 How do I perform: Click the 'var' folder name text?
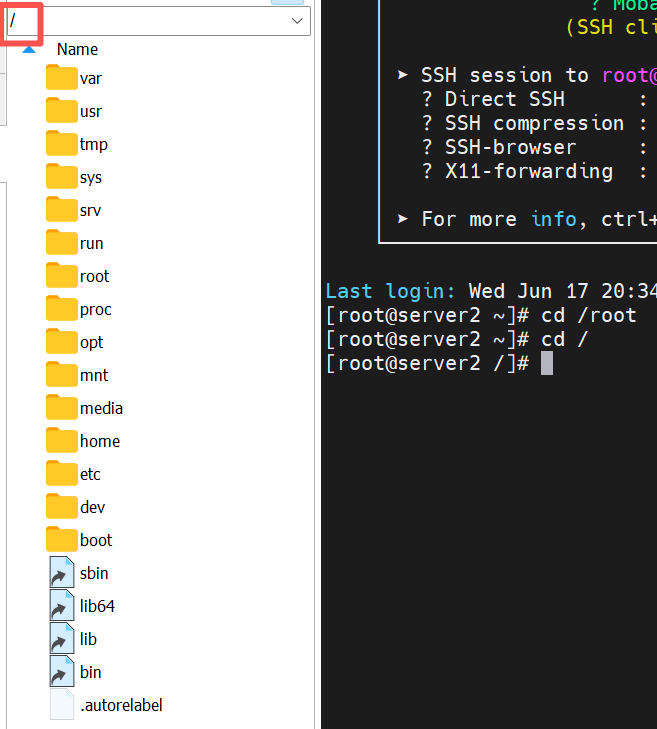coord(91,78)
